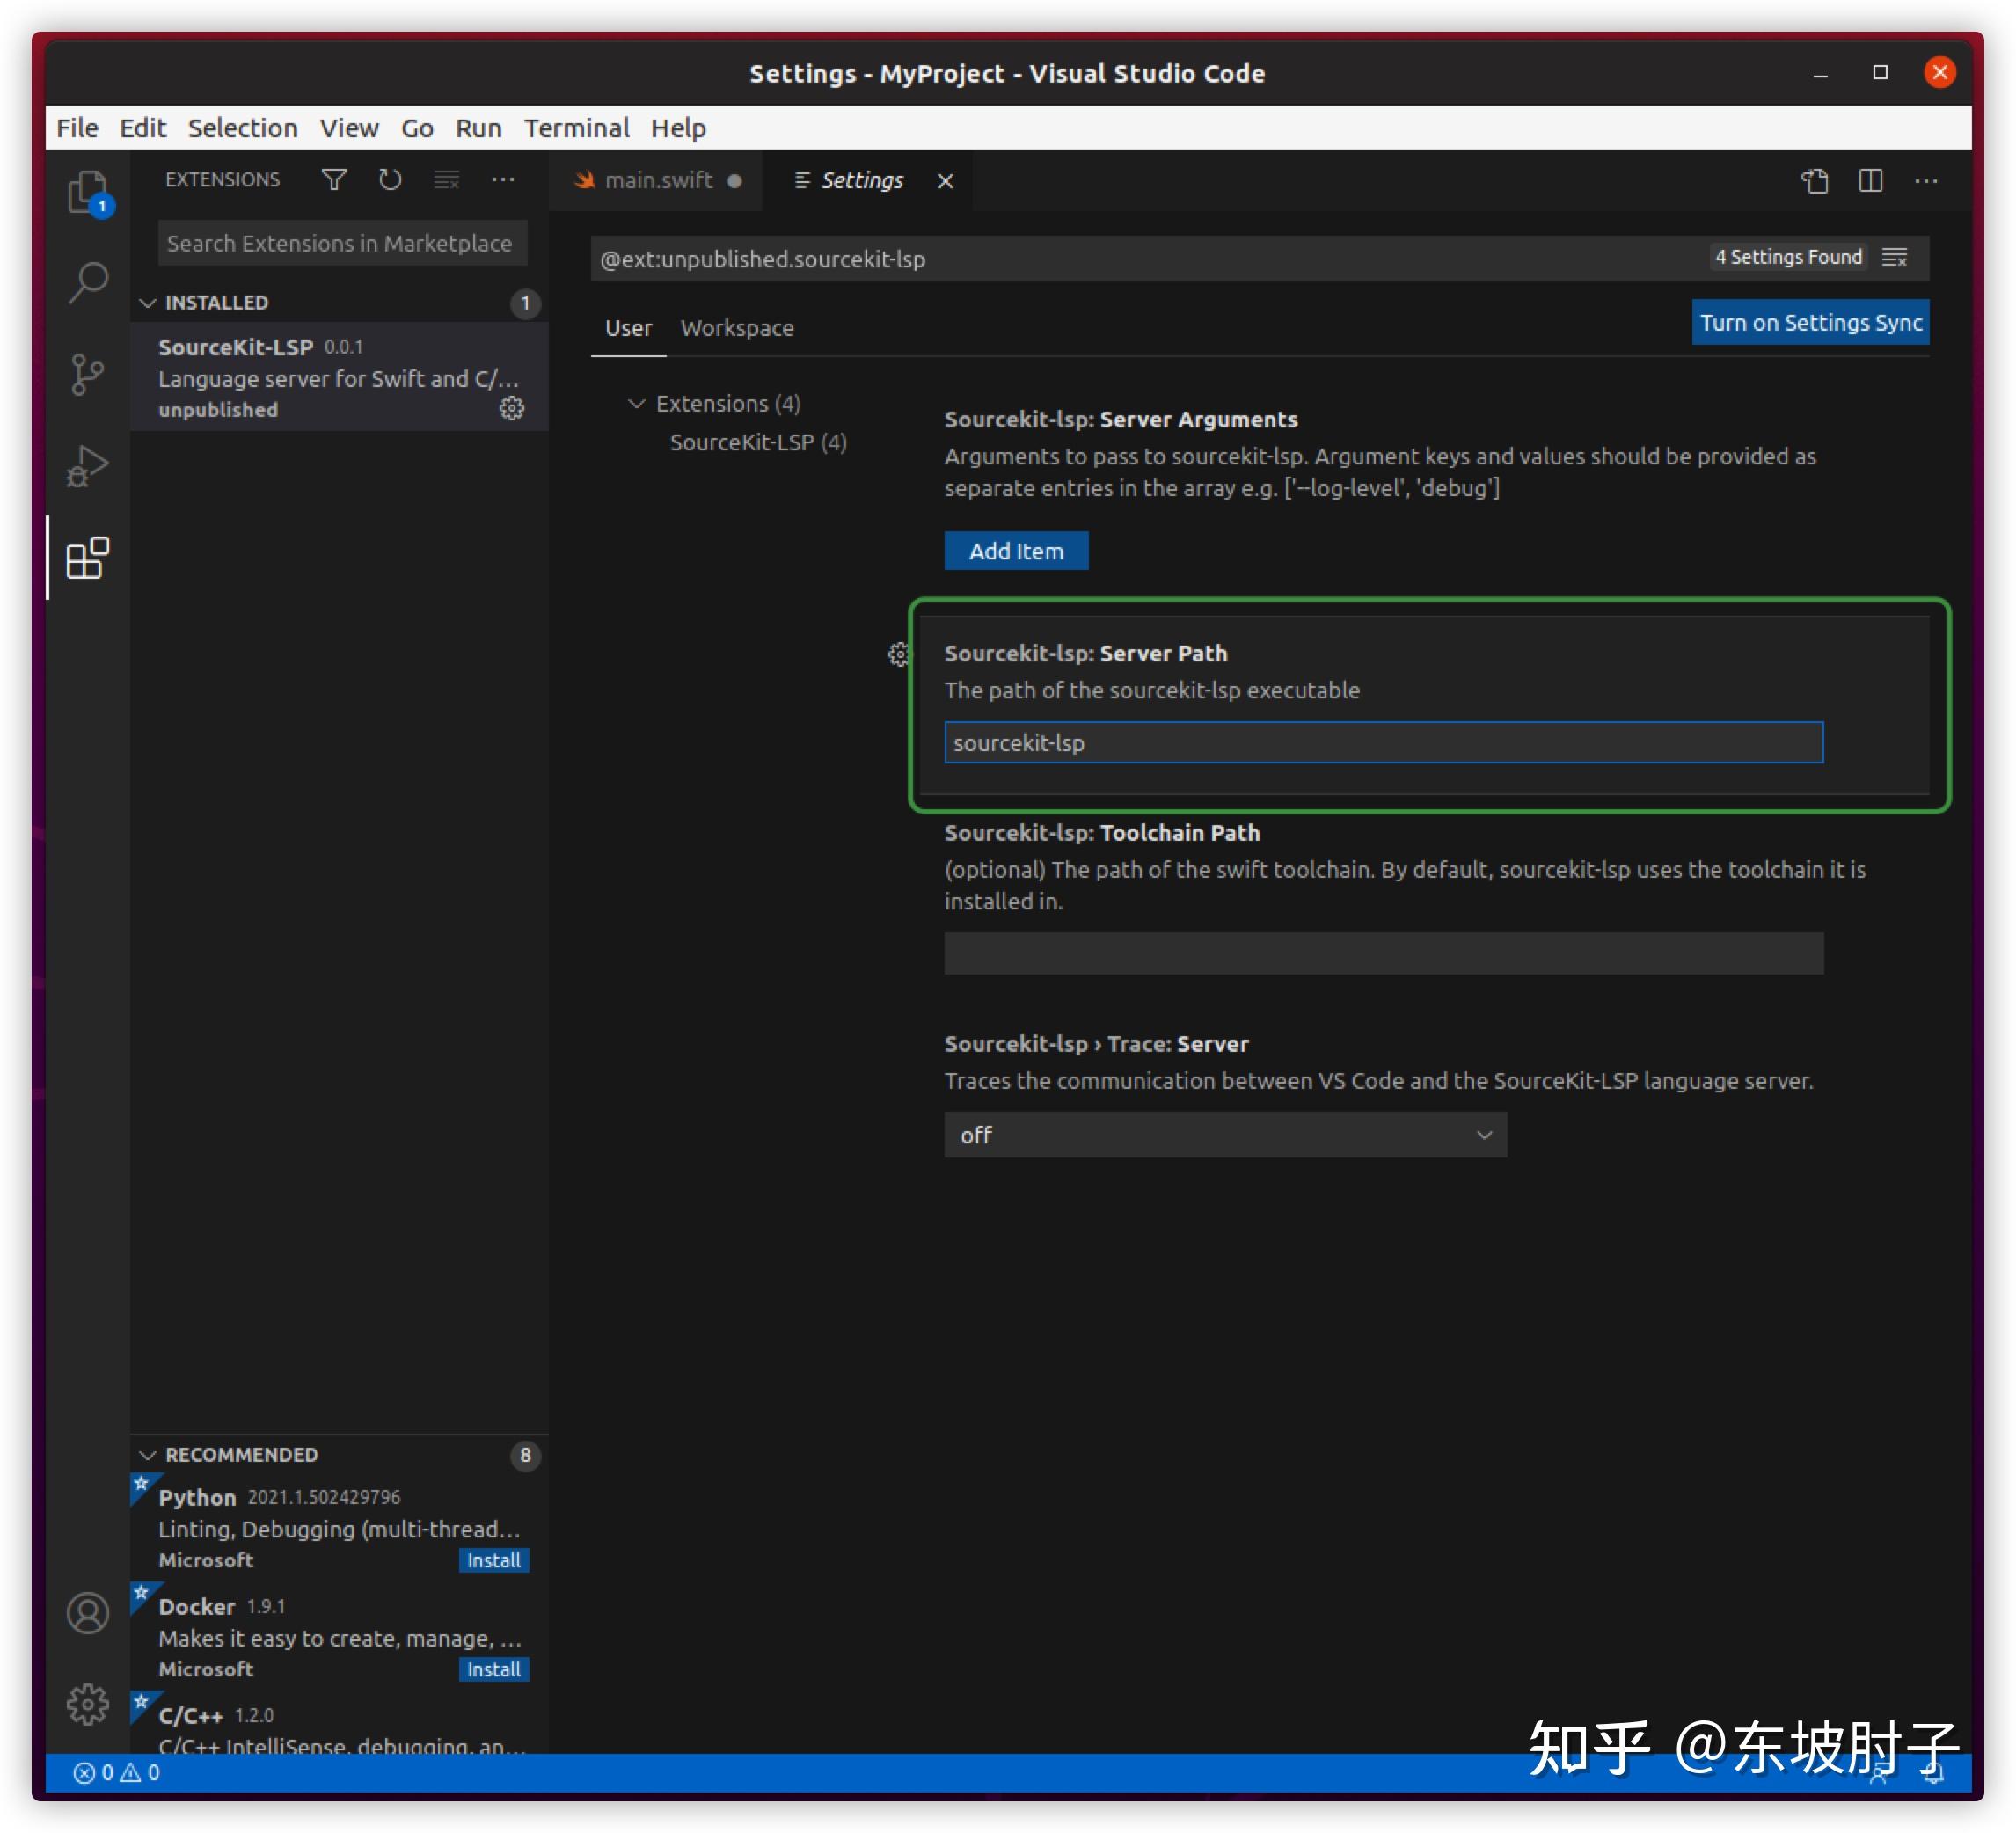Image resolution: width=2016 pixels, height=1833 pixels.
Task: Open SourceKit-LSP extension manage gear
Action: [x=512, y=408]
